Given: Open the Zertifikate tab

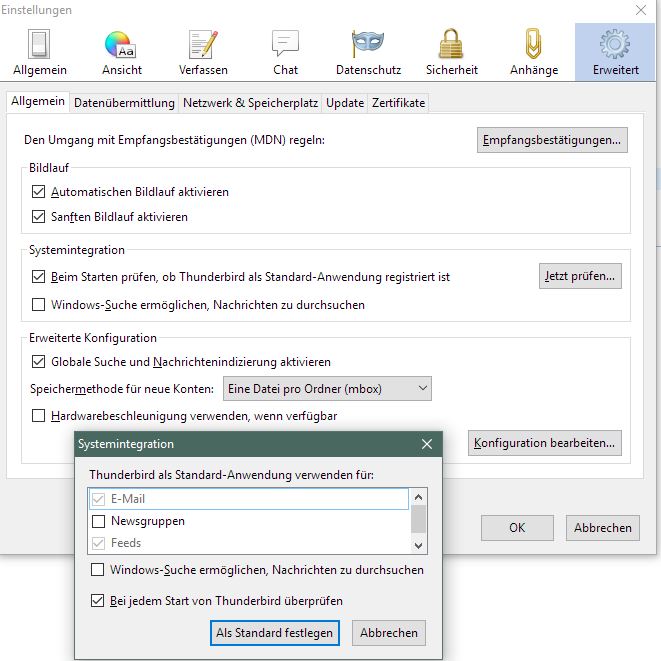Looking at the screenshot, I should [398, 103].
